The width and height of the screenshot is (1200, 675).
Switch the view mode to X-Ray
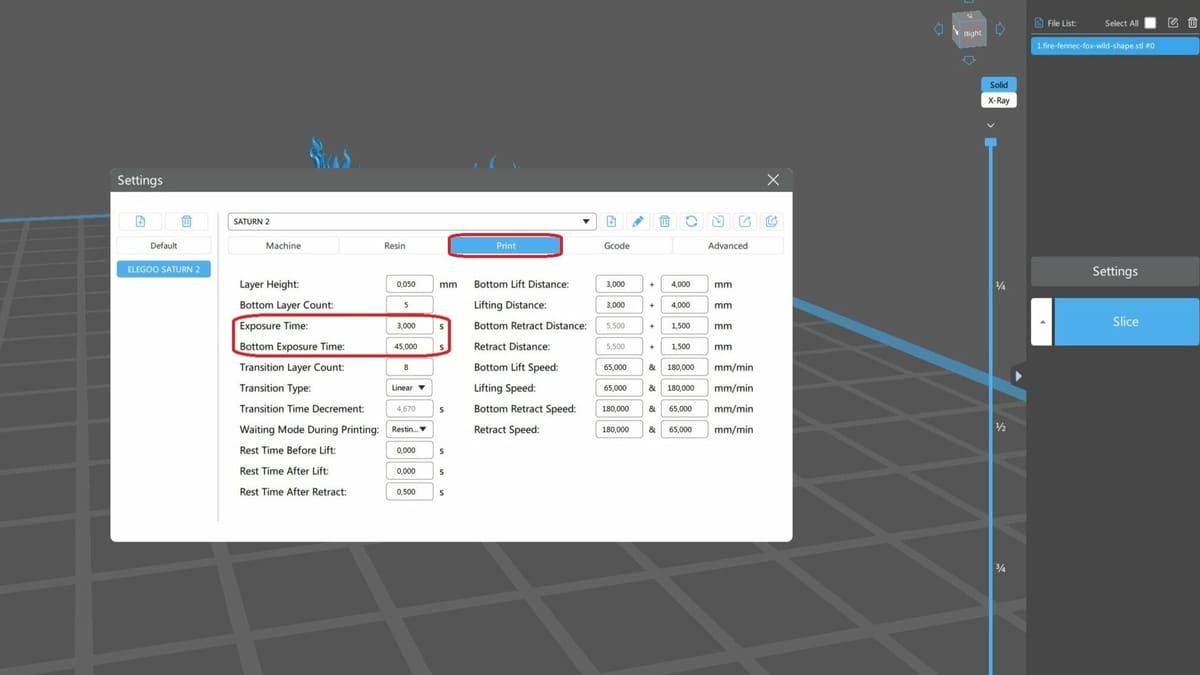pyautogui.click(x=998, y=101)
